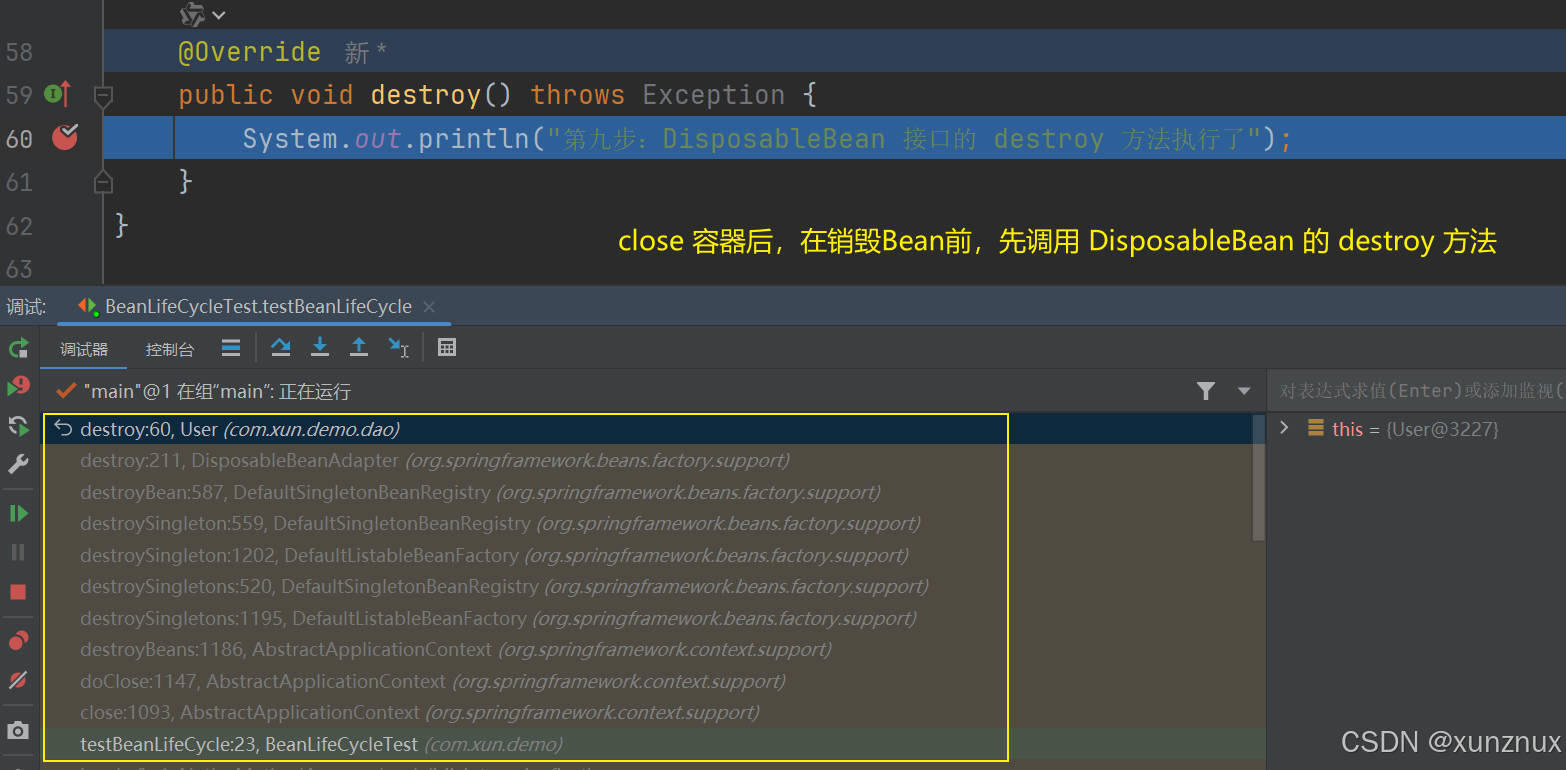This screenshot has width=1566, height=770.
Task: Close the BeanLifeCycleTest.testBeanLifeCycle debug tab
Action: pyautogui.click(x=429, y=307)
